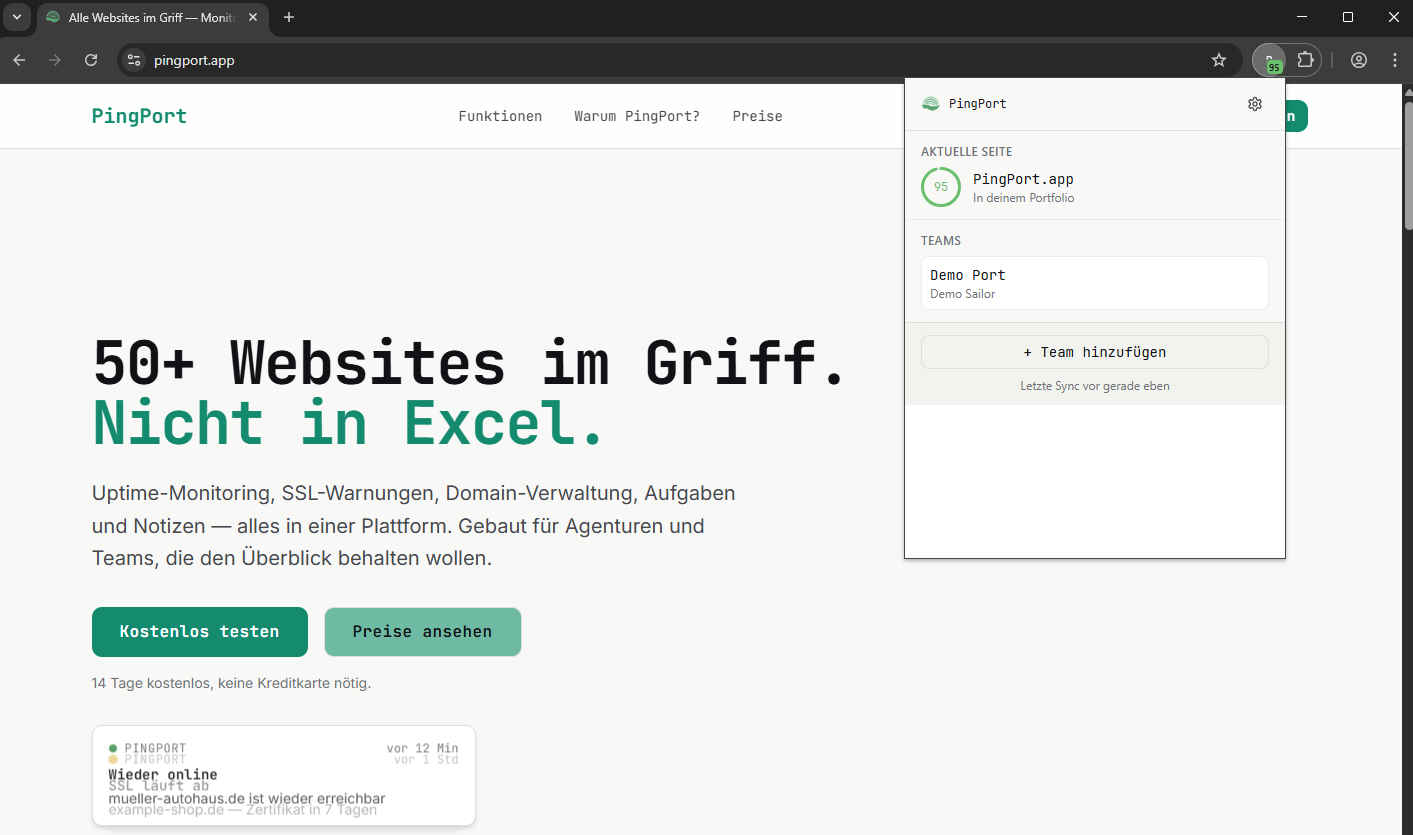
Task: Select the 'Demo Port' team card
Action: pyautogui.click(x=1094, y=282)
